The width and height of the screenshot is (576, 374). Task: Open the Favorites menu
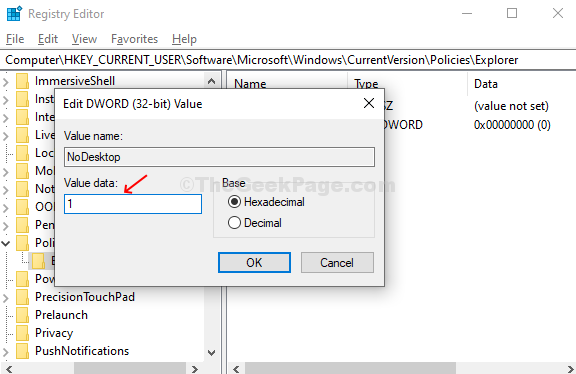click(134, 39)
